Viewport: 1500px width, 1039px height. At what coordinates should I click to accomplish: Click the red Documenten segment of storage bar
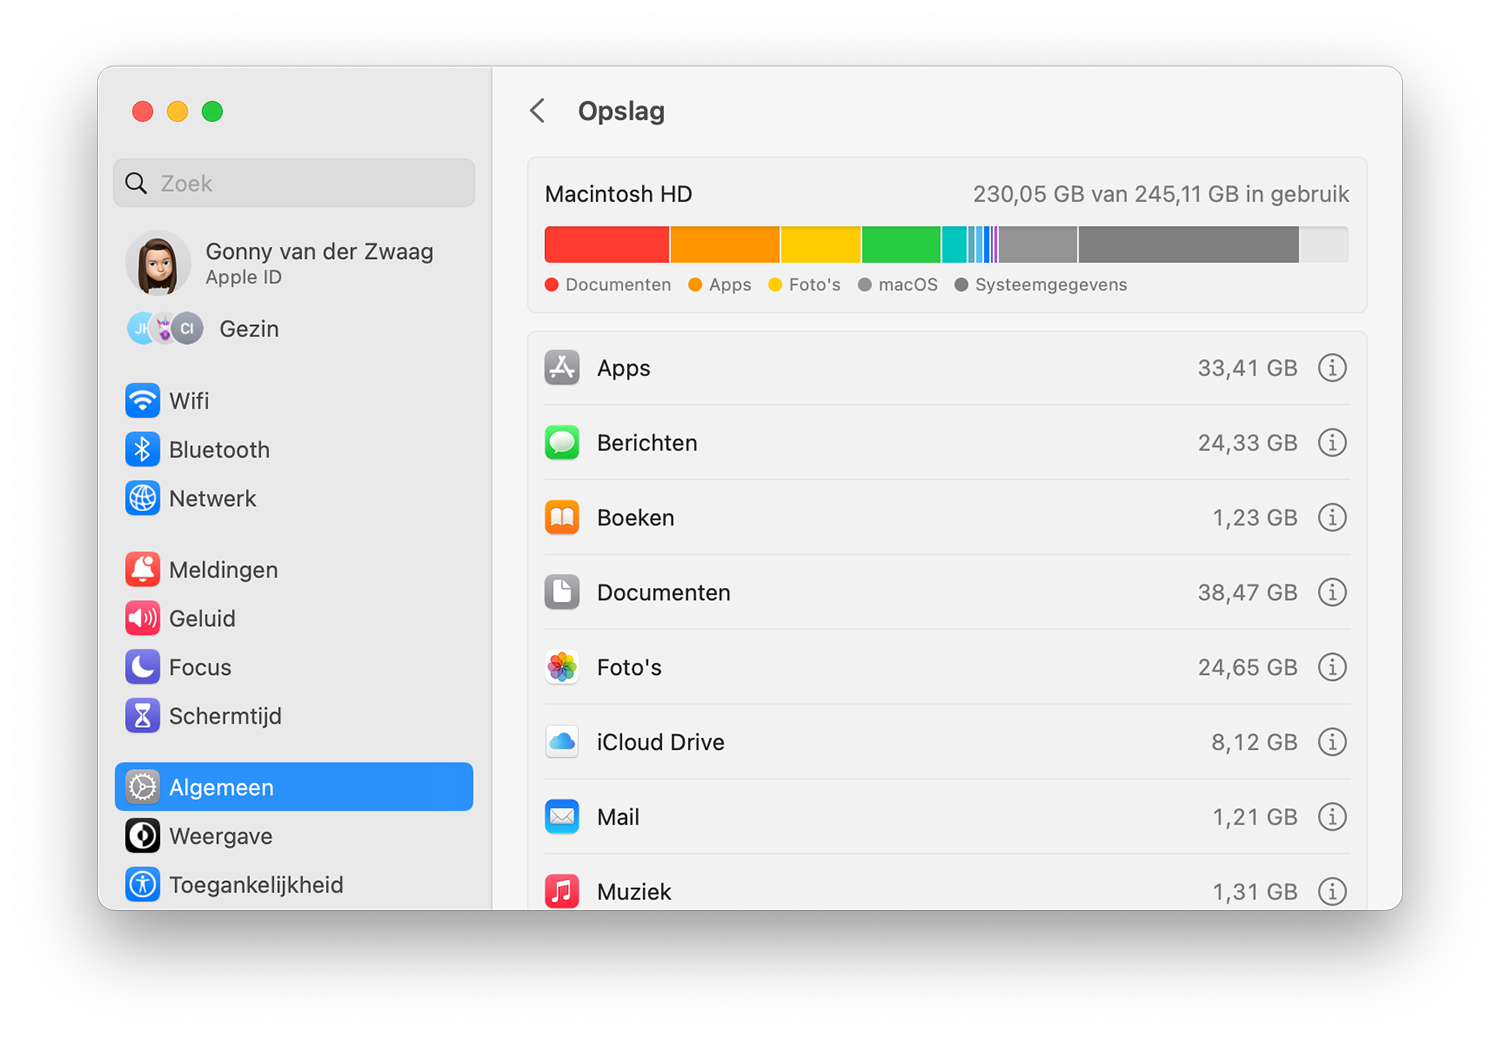(x=607, y=245)
